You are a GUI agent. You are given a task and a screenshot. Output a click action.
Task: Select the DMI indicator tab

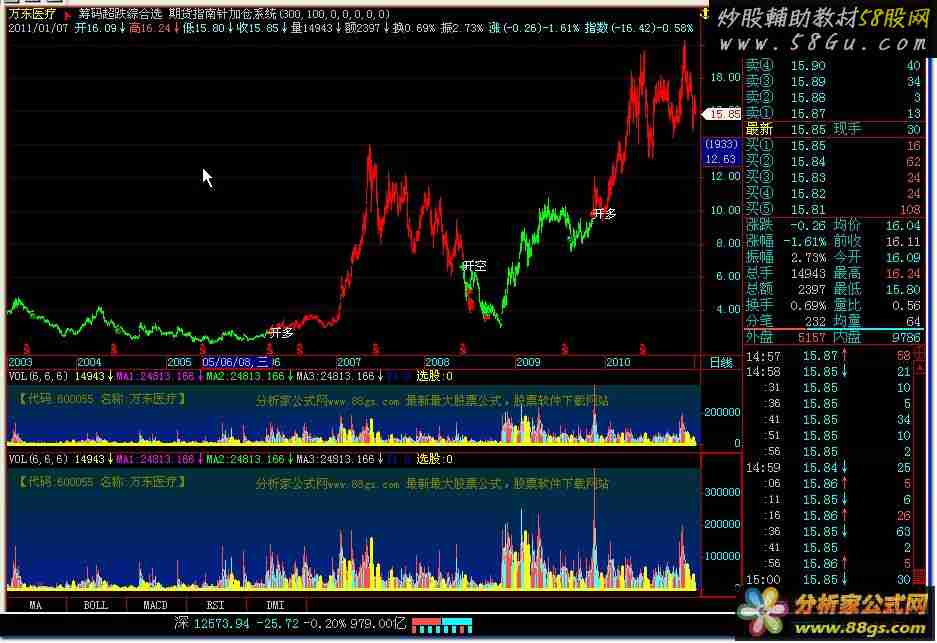pyautogui.click(x=275, y=605)
